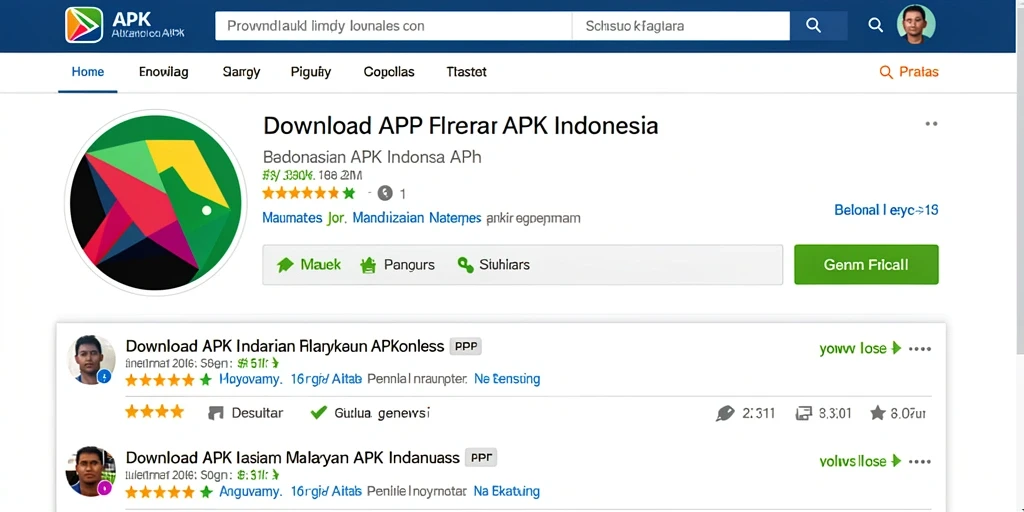This screenshot has width=1024, height=512.
Task: Open three-dot menu of second listing
Action: point(920,462)
